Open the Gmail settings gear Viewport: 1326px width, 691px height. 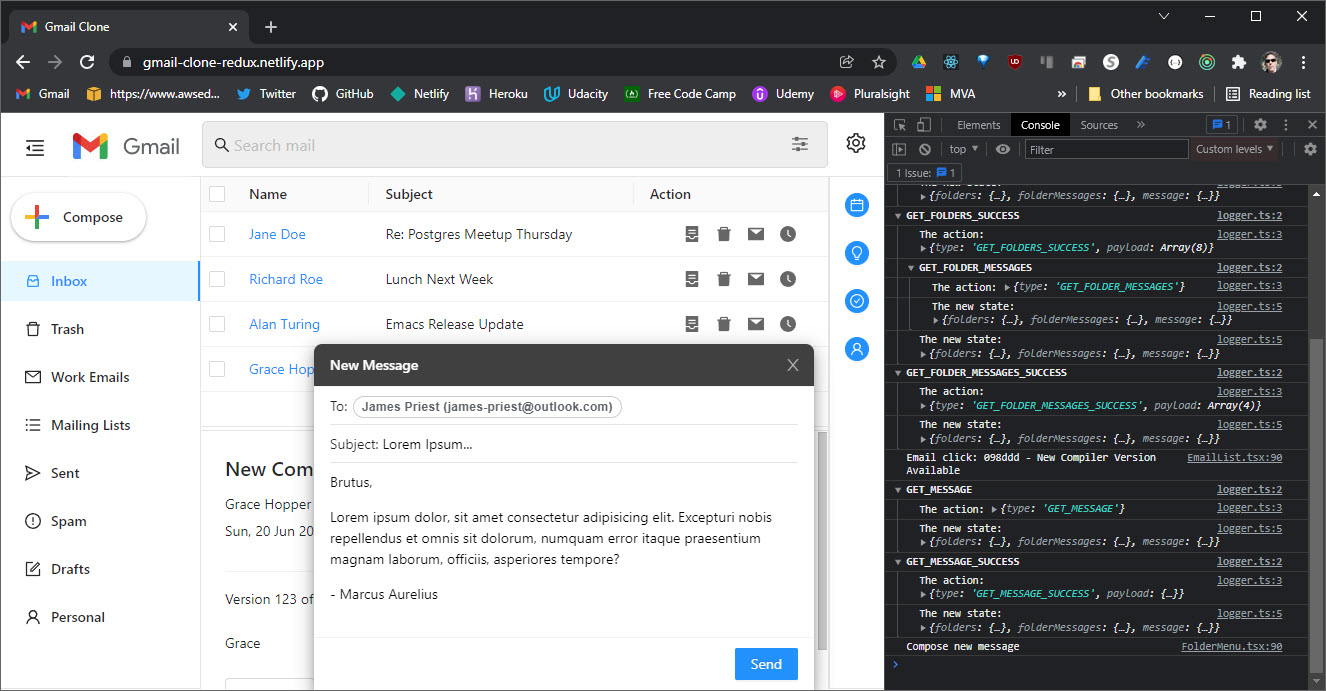tap(855, 143)
